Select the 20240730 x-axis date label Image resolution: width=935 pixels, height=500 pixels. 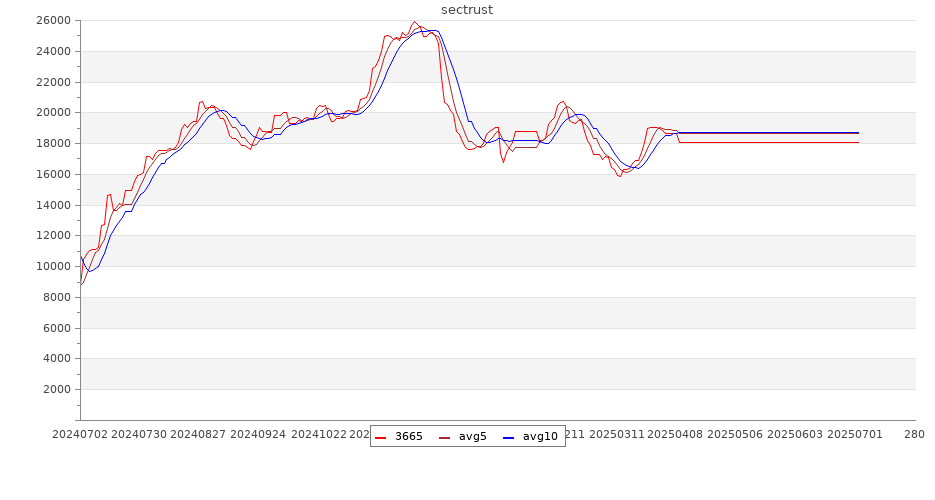pyautogui.click(x=139, y=434)
